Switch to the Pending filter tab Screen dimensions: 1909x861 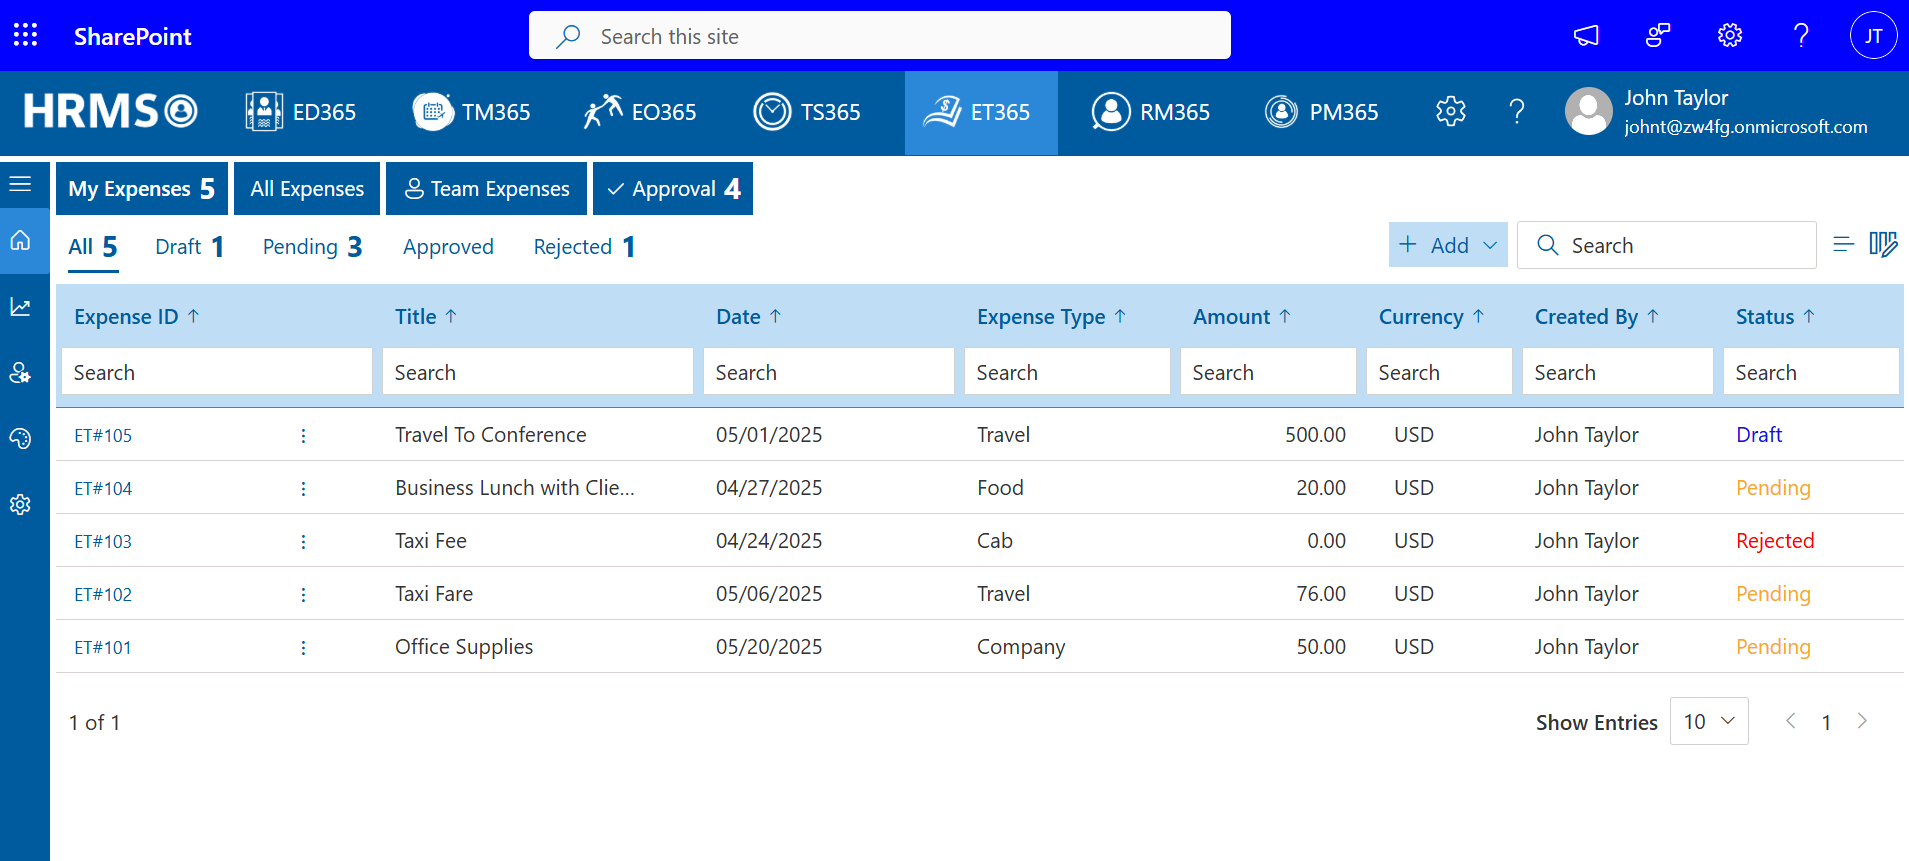coord(312,247)
